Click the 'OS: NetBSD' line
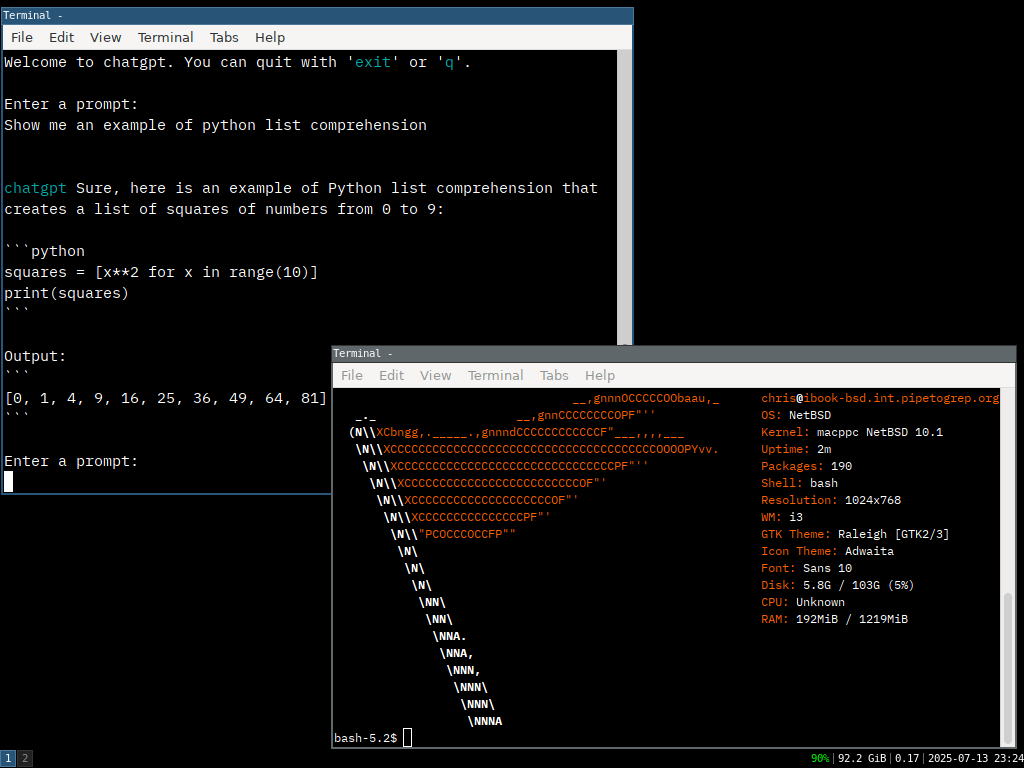The image size is (1024, 768). 796,415
